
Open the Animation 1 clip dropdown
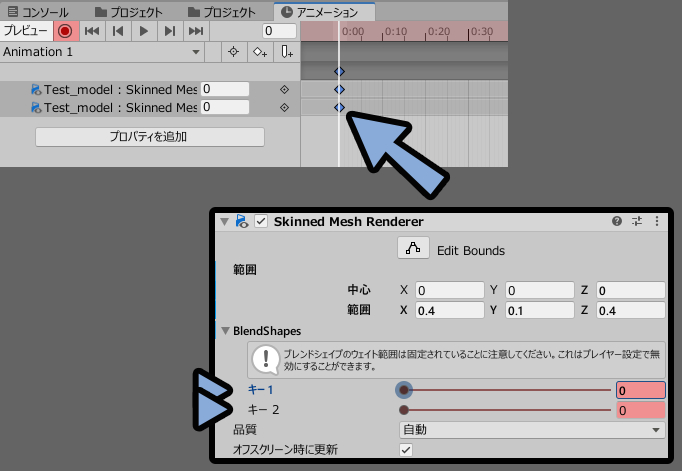[x=101, y=52]
